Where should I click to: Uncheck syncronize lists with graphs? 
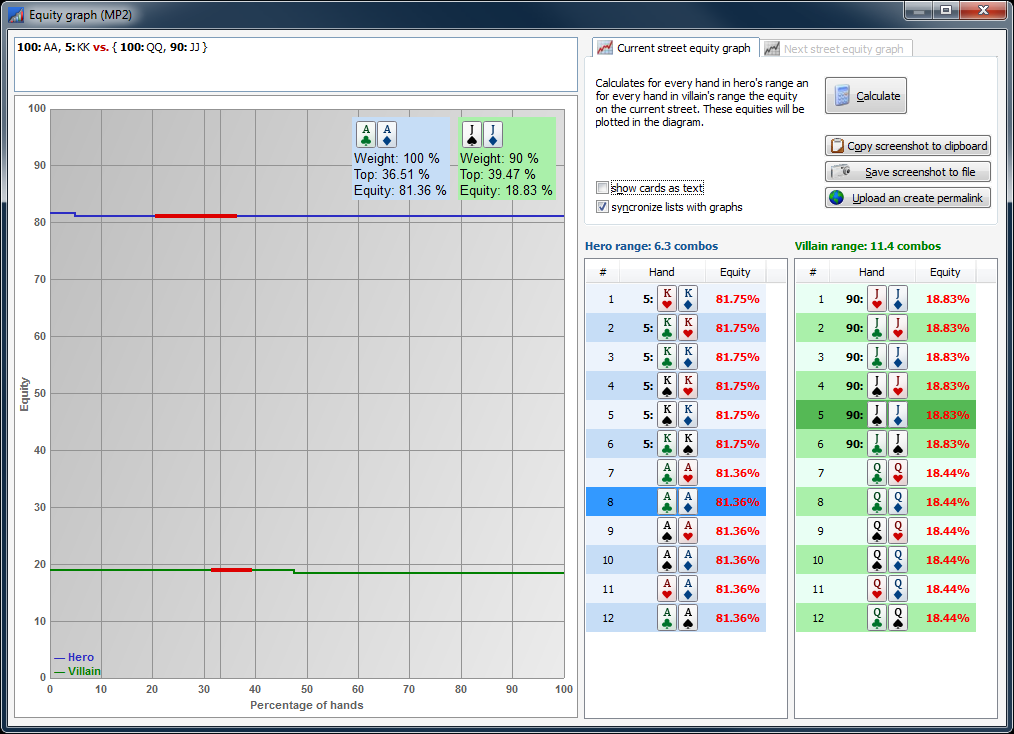click(x=602, y=207)
